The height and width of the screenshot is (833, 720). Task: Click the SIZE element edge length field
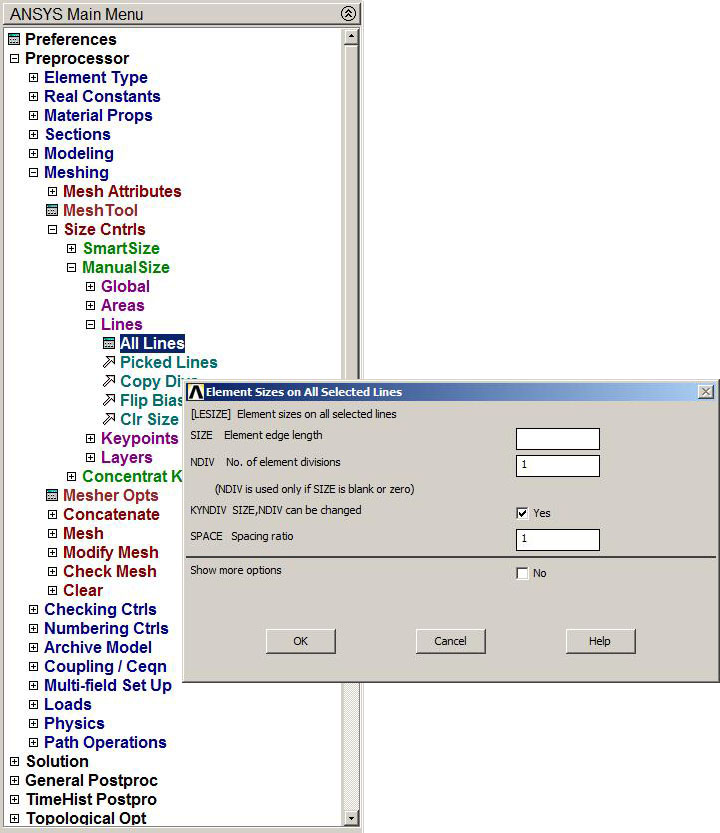pyautogui.click(x=557, y=439)
